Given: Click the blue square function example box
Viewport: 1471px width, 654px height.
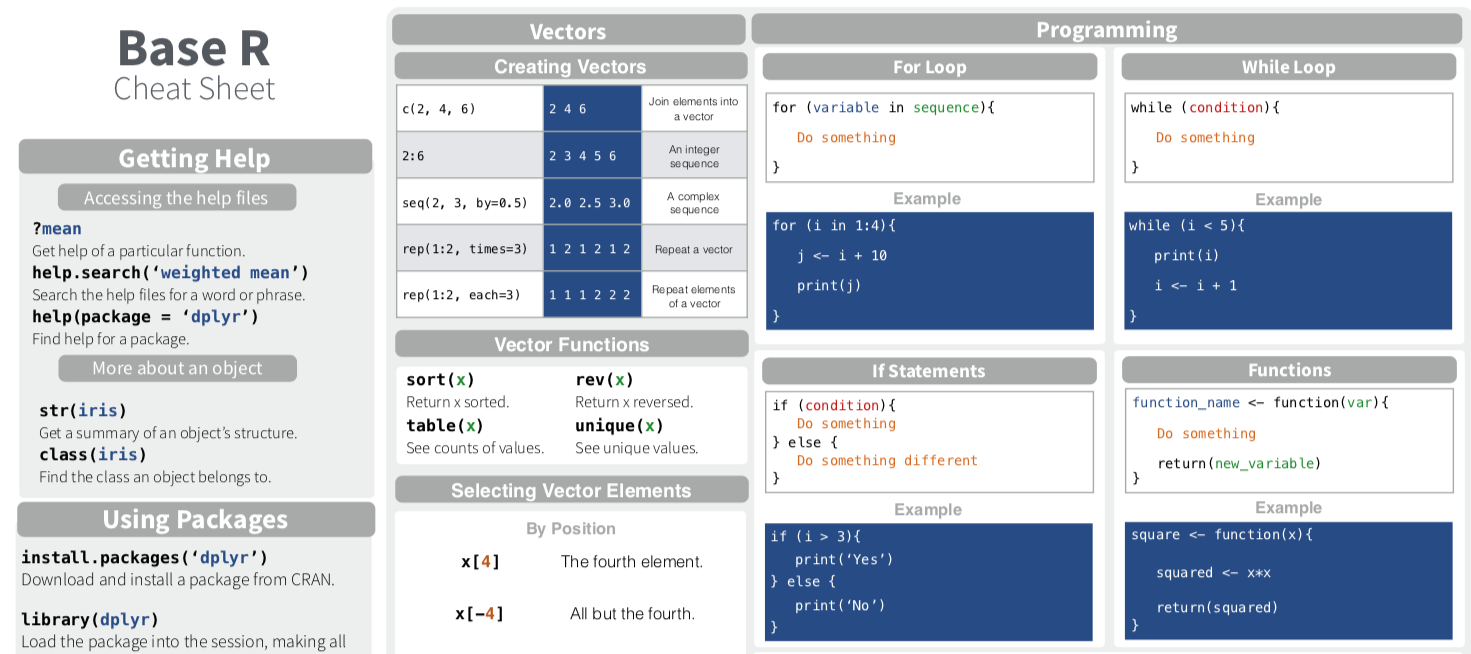Looking at the screenshot, I should [1288, 580].
